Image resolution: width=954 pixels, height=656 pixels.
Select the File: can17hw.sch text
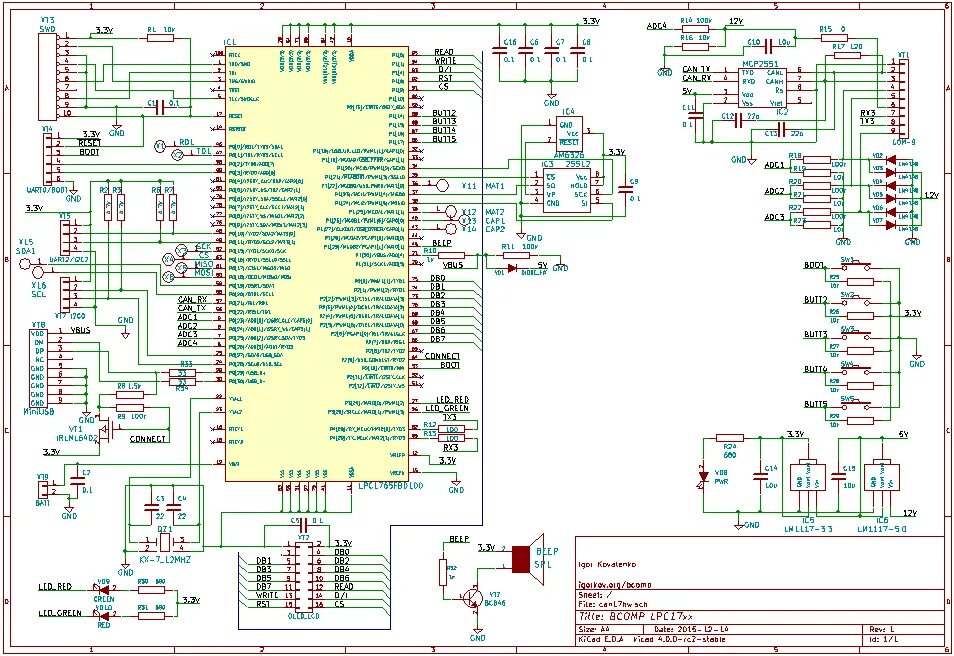[613, 605]
